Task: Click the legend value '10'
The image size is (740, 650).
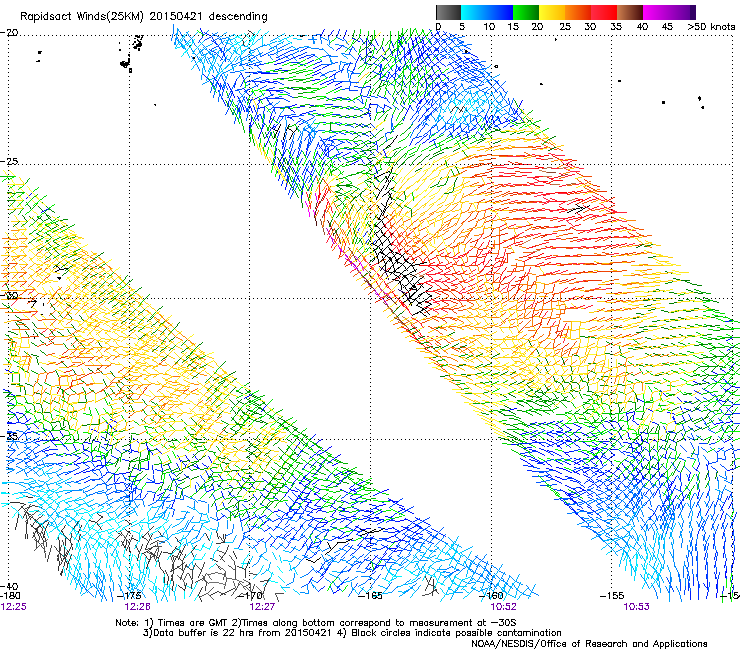Action: tap(489, 27)
